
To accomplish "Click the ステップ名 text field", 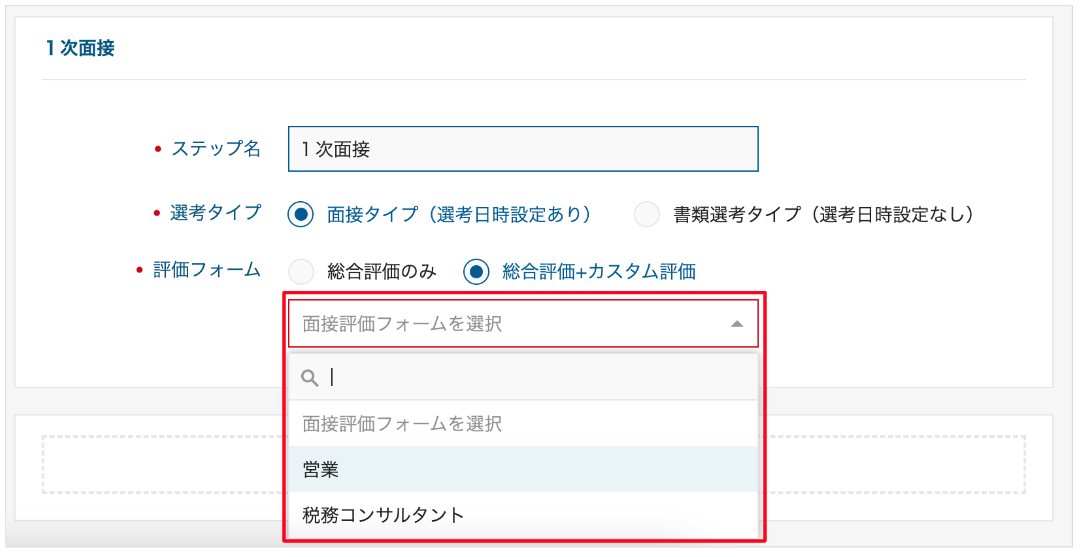I will click(x=522, y=149).
